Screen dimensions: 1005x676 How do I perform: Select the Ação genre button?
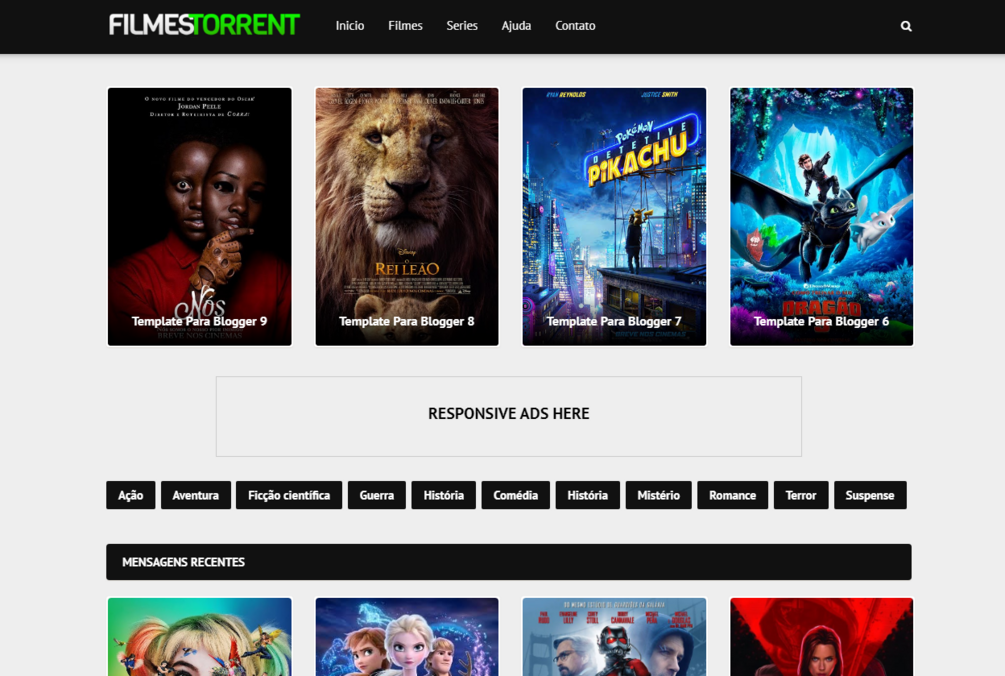131,495
